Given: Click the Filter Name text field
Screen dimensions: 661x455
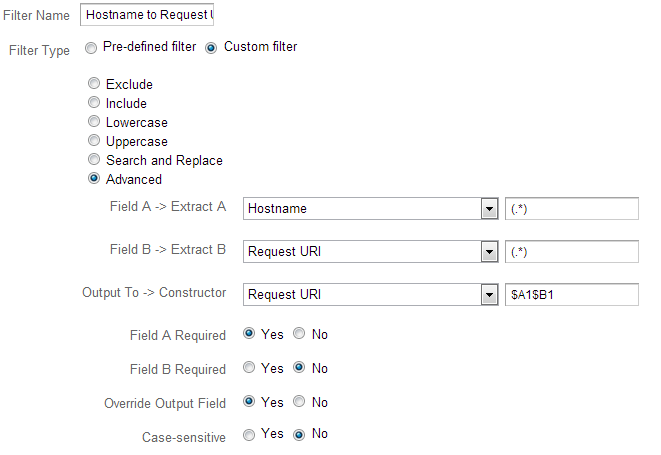Looking at the screenshot, I should click(148, 16).
